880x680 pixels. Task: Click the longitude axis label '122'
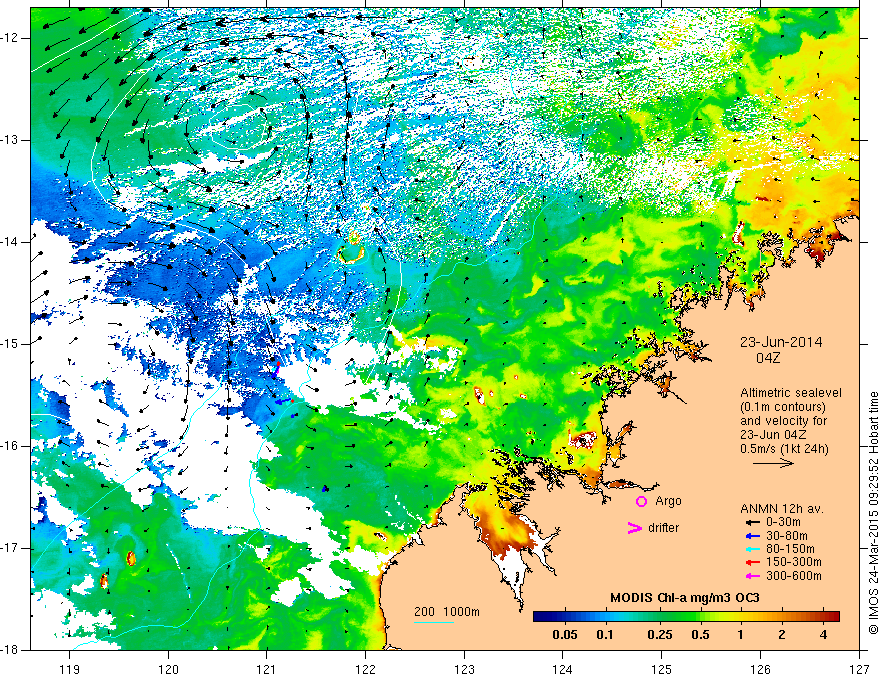click(x=365, y=669)
